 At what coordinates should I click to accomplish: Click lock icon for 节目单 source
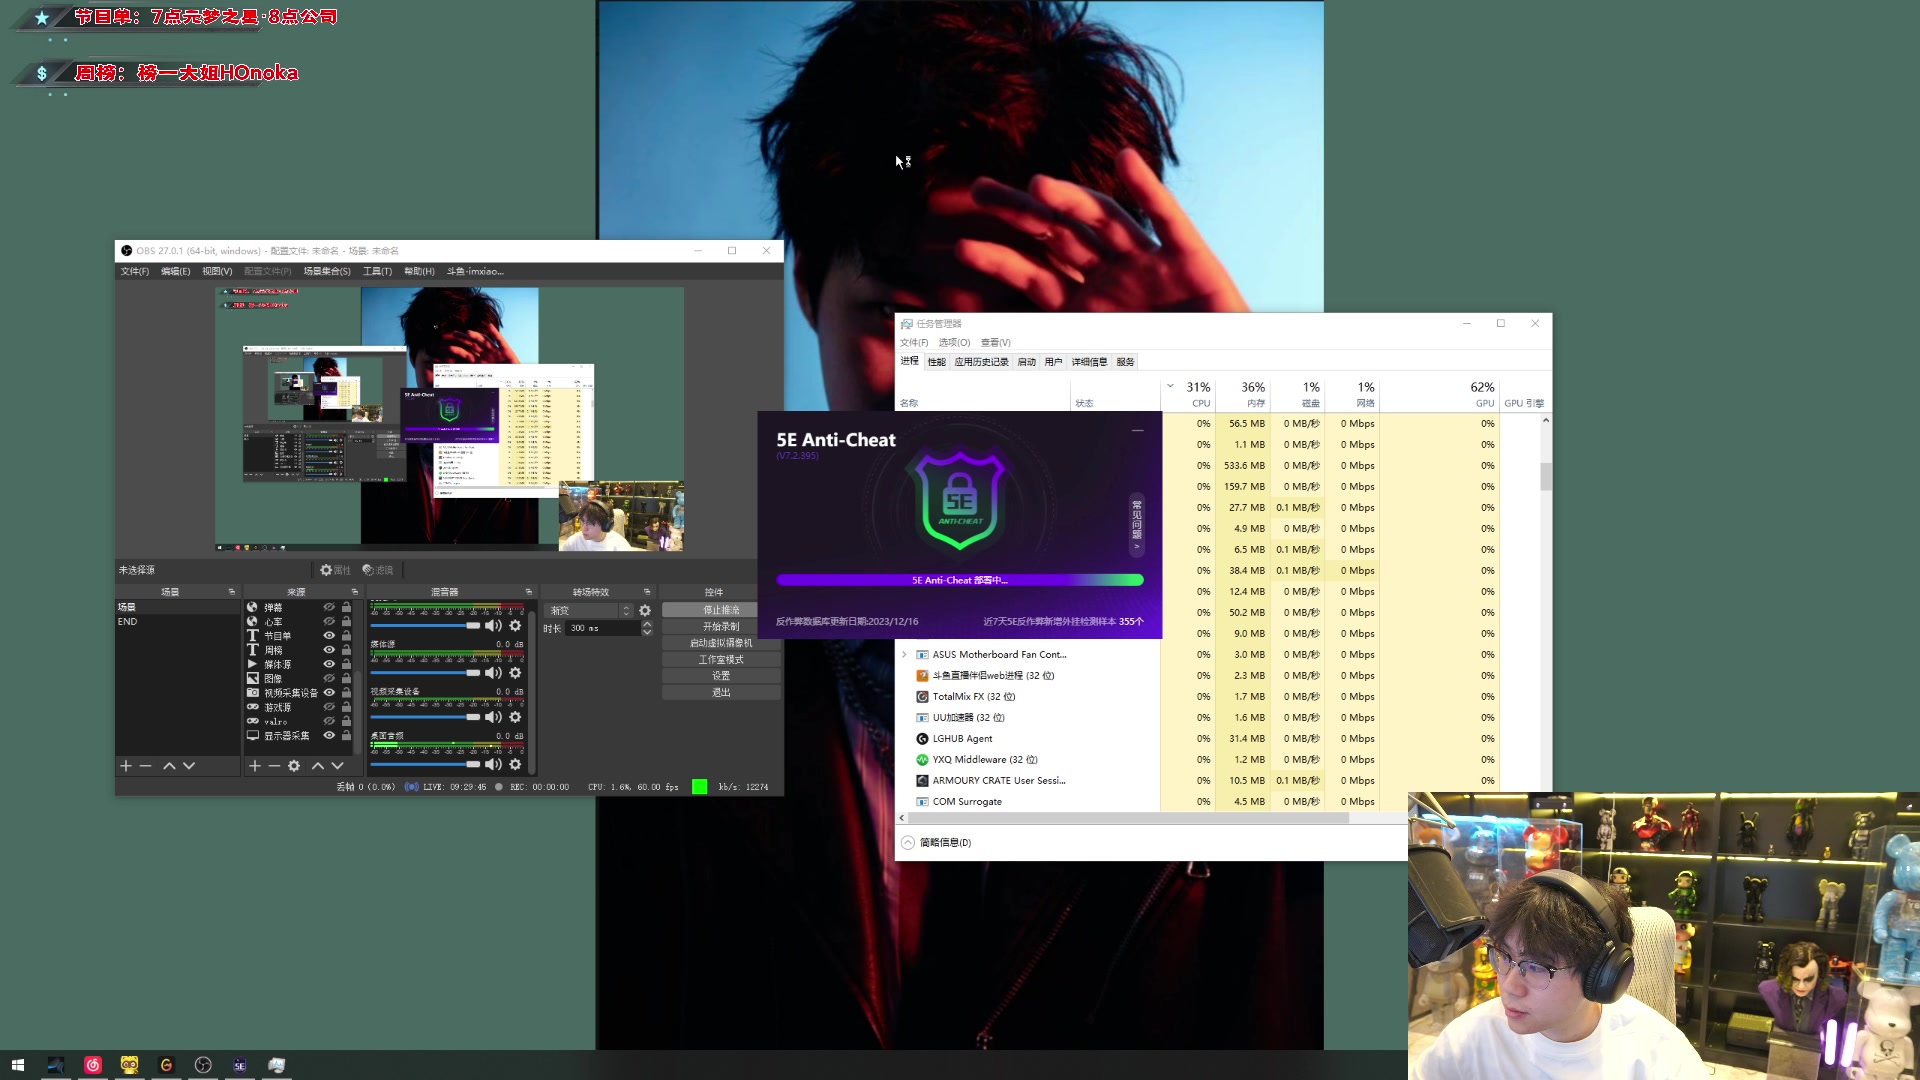pyautogui.click(x=346, y=636)
